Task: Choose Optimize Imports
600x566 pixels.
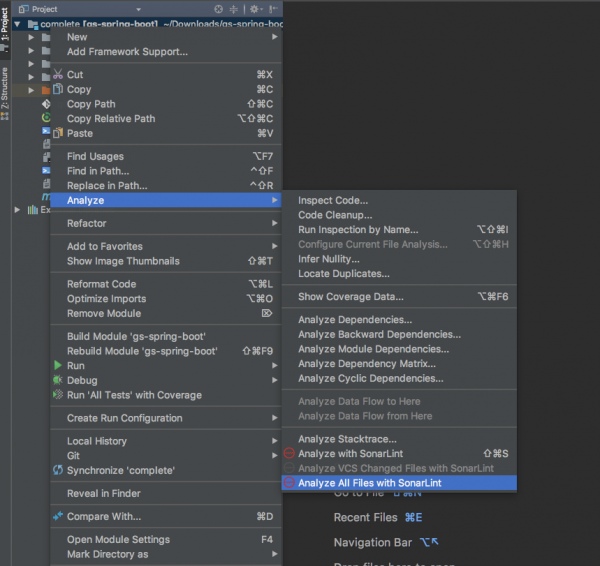Action: coord(166,298)
